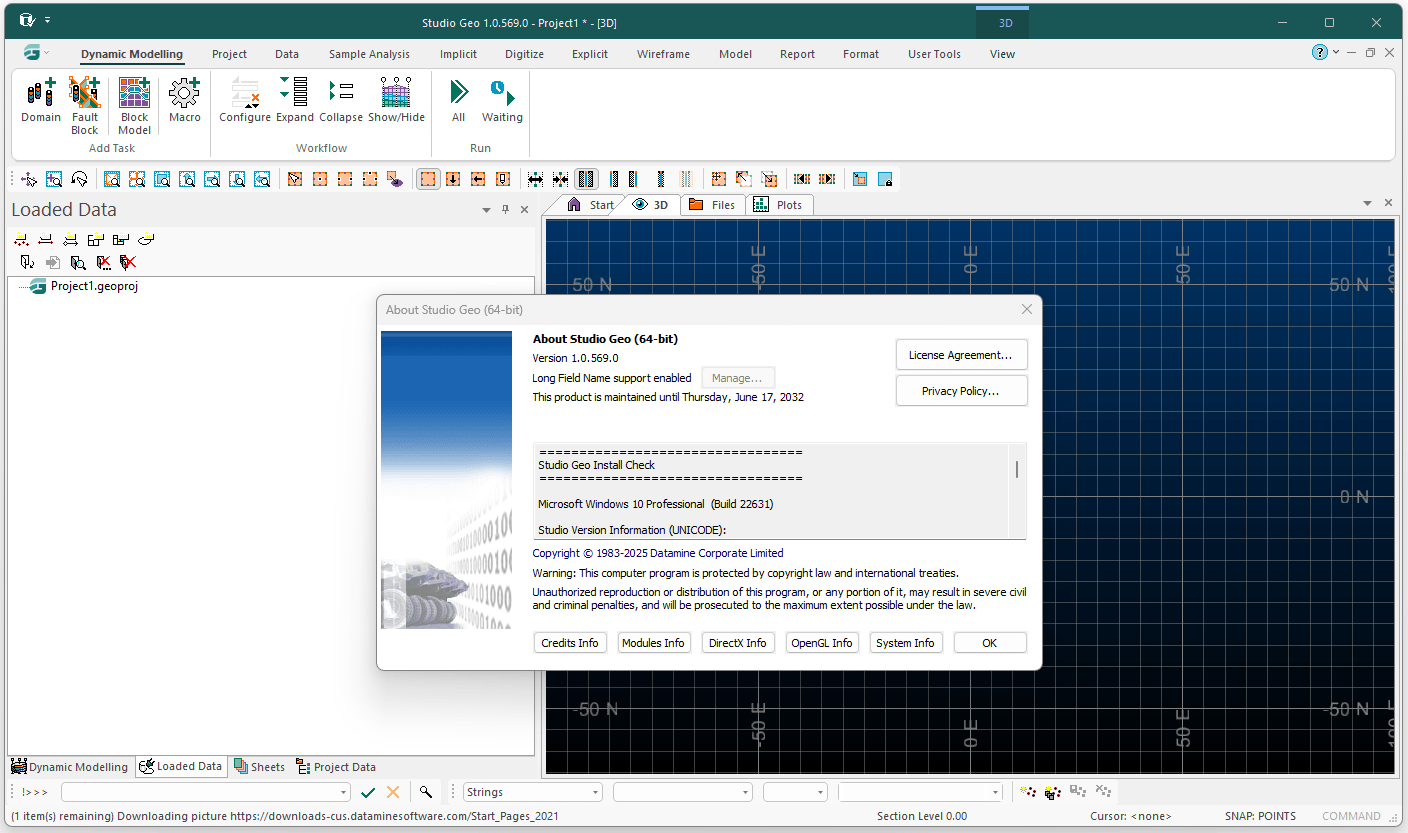Open the command line dropdown arrow

[x=344, y=793]
